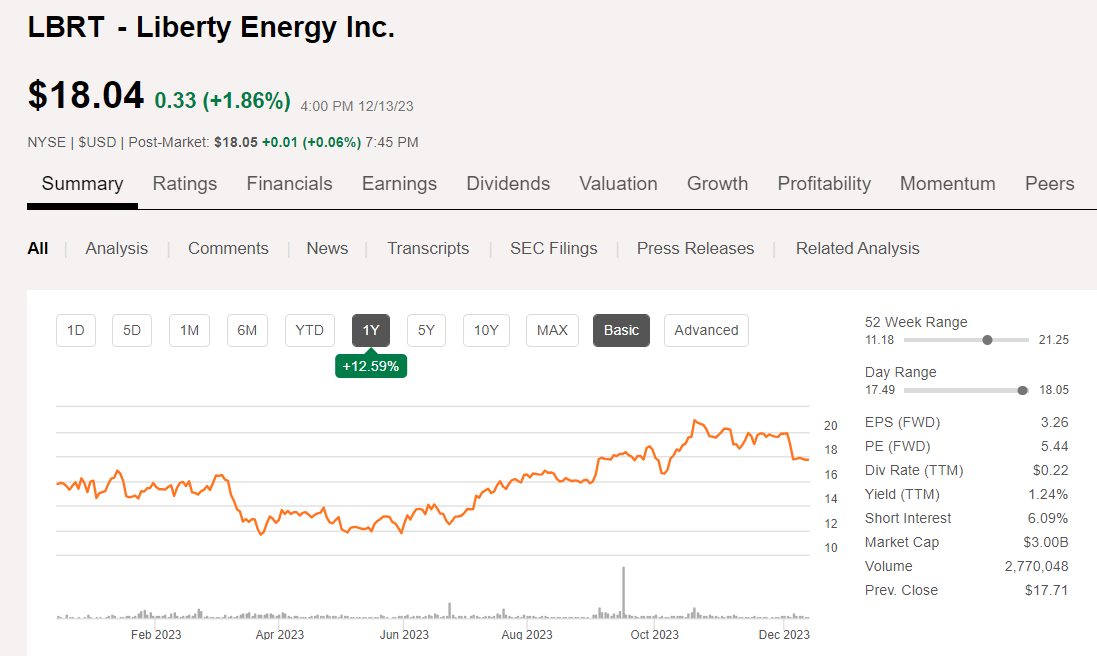
Task: Show Press Releases only
Action: click(695, 248)
